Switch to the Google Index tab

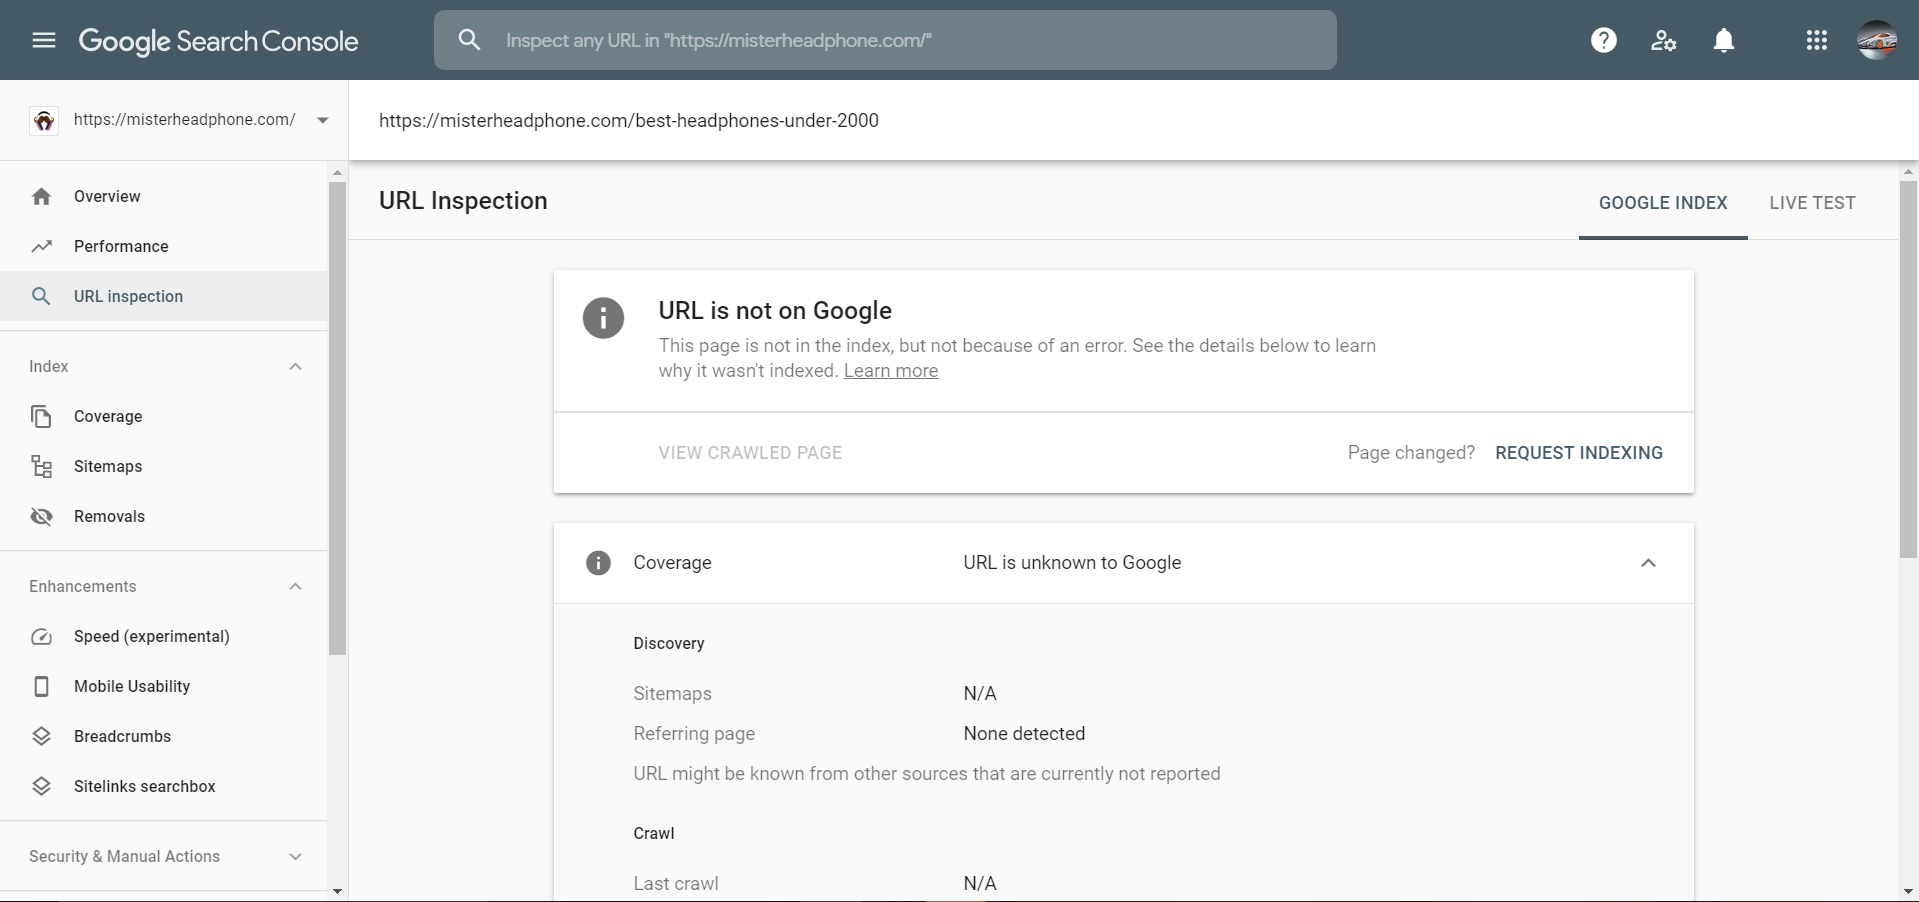click(x=1663, y=203)
